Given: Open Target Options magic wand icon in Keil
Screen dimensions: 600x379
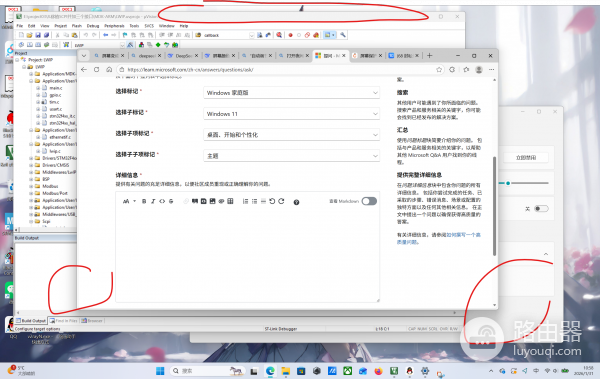Looking at the screenshot, I should point(130,45).
